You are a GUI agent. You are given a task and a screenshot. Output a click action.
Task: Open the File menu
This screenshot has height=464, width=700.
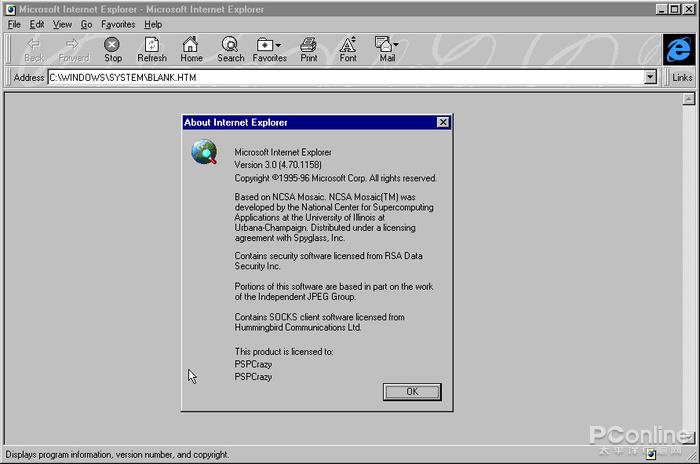14,25
